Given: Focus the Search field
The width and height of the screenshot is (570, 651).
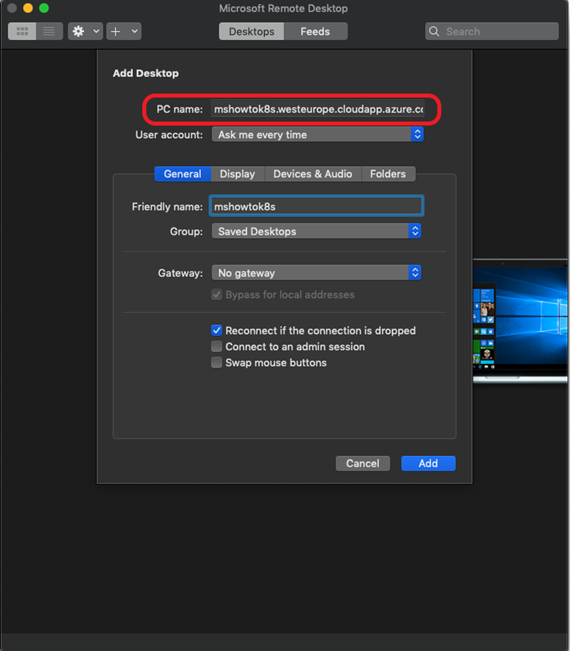Looking at the screenshot, I should click(x=492, y=31).
